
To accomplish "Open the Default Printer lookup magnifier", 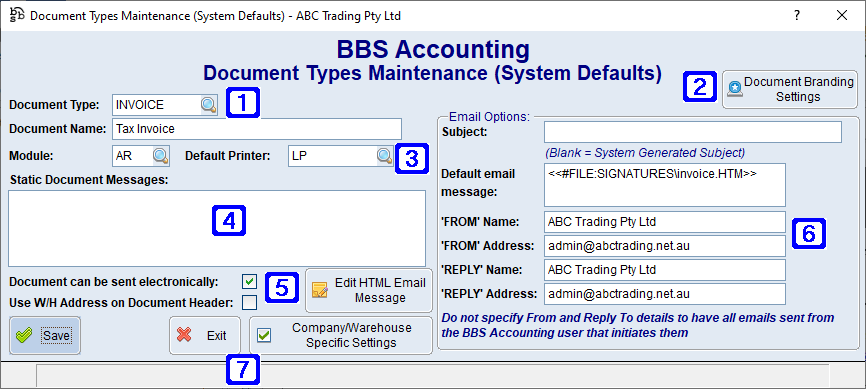I will pyautogui.click(x=384, y=156).
